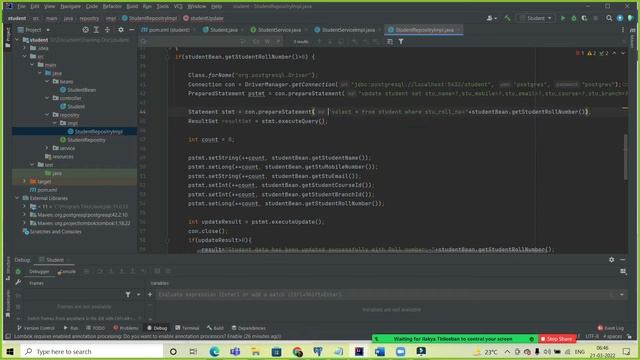Build project with the hammer icon
640x360 pixels.
pyautogui.click(x=507, y=18)
